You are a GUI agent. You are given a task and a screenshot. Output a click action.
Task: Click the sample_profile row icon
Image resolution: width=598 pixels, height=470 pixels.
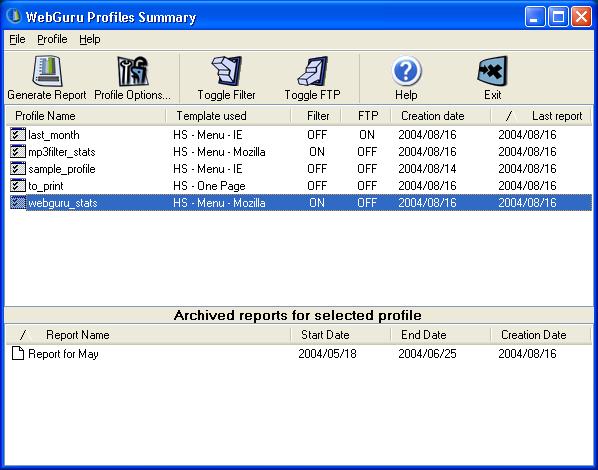[x=18, y=169]
